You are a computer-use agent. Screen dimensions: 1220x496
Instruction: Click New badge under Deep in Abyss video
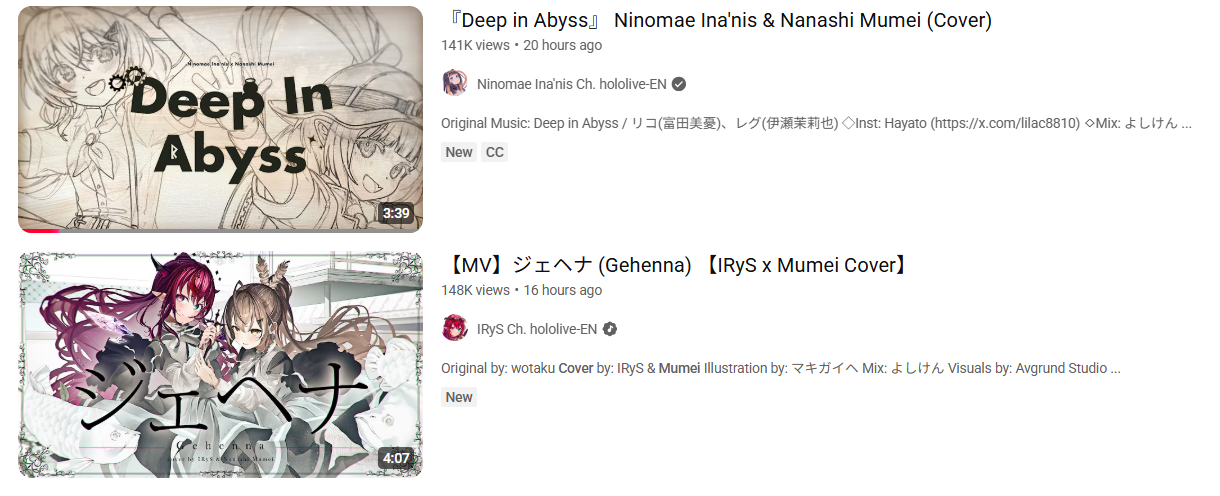tap(459, 152)
